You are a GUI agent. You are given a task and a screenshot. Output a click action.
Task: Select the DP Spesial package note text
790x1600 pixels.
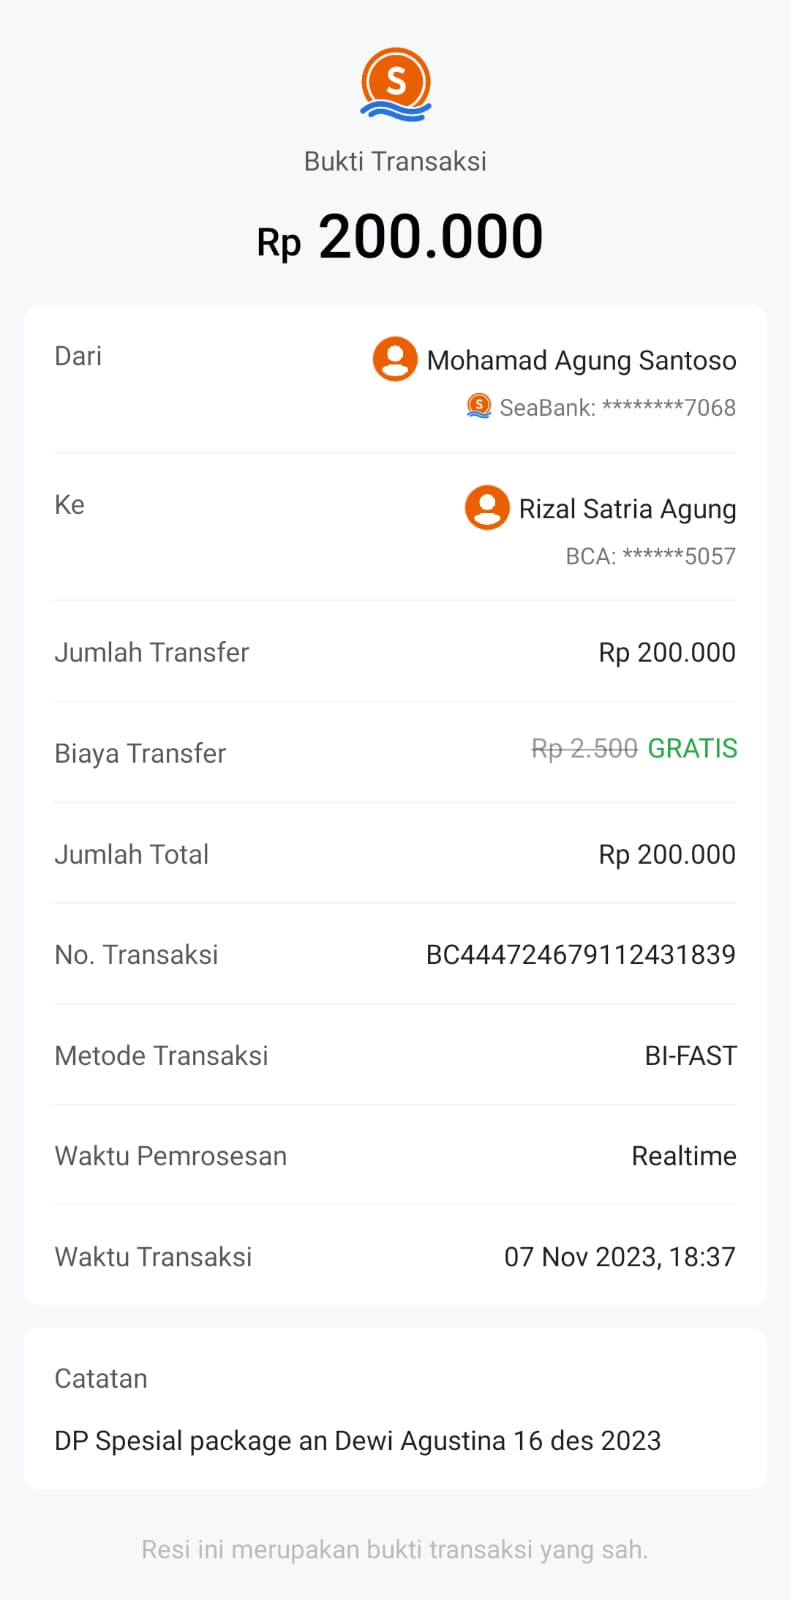tap(357, 1440)
